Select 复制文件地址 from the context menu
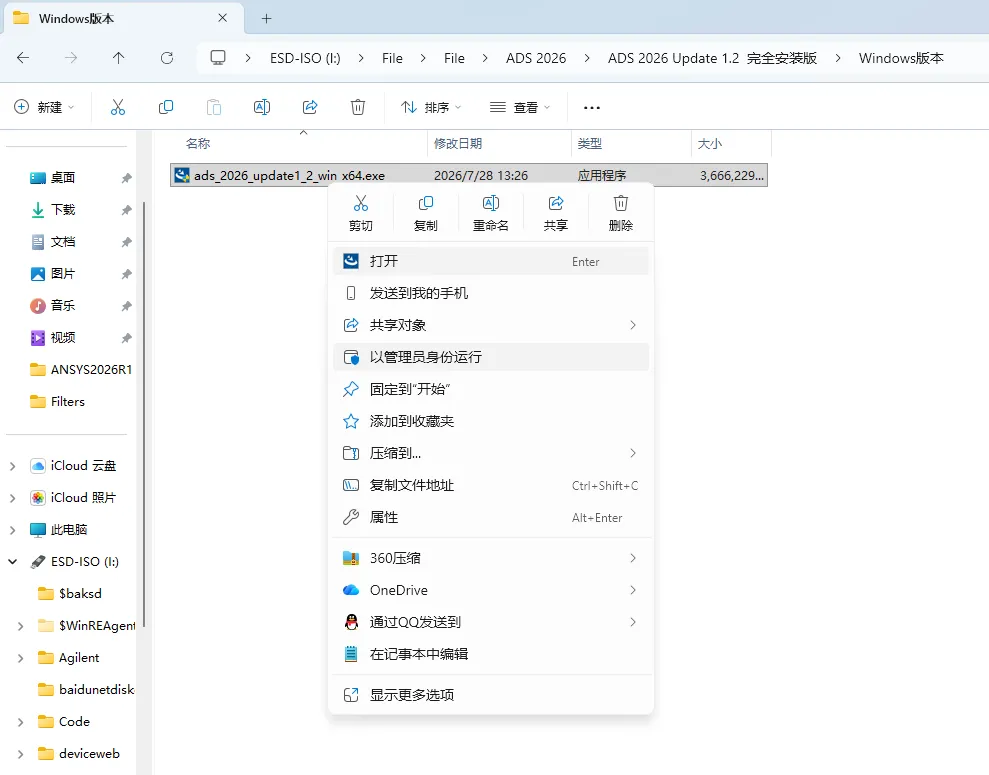The height and width of the screenshot is (775, 989). [491, 486]
